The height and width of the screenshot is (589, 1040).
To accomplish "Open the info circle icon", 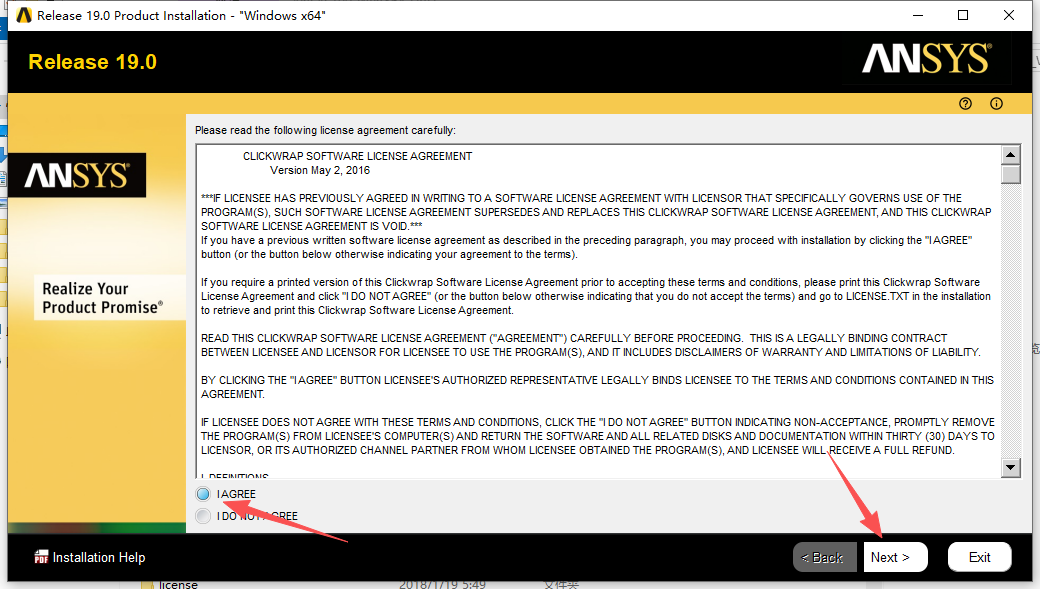I will click(996, 103).
